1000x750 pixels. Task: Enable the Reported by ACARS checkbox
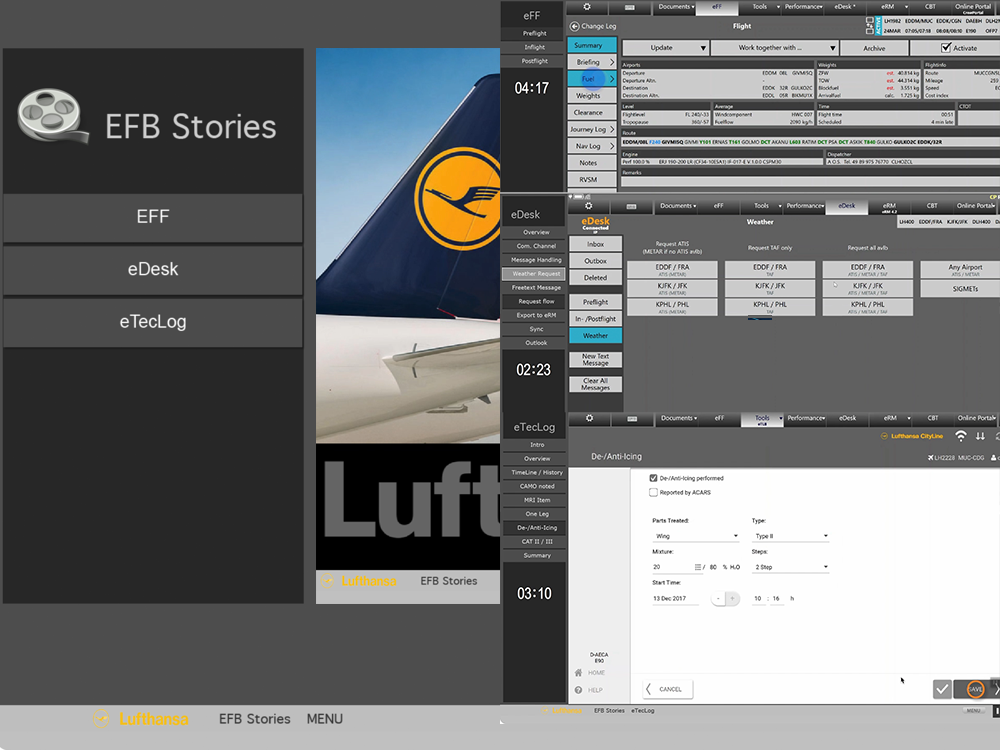click(654, 492)
